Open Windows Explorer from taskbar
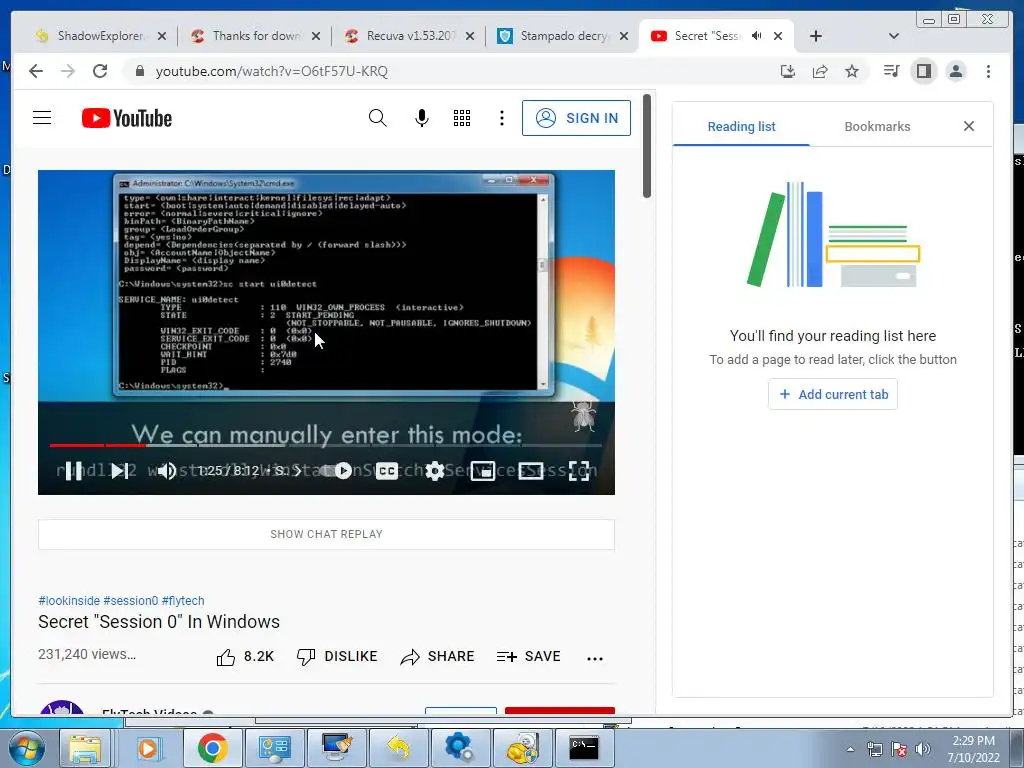Viewport: 1024px width, 768px height. tap(86, 748)
